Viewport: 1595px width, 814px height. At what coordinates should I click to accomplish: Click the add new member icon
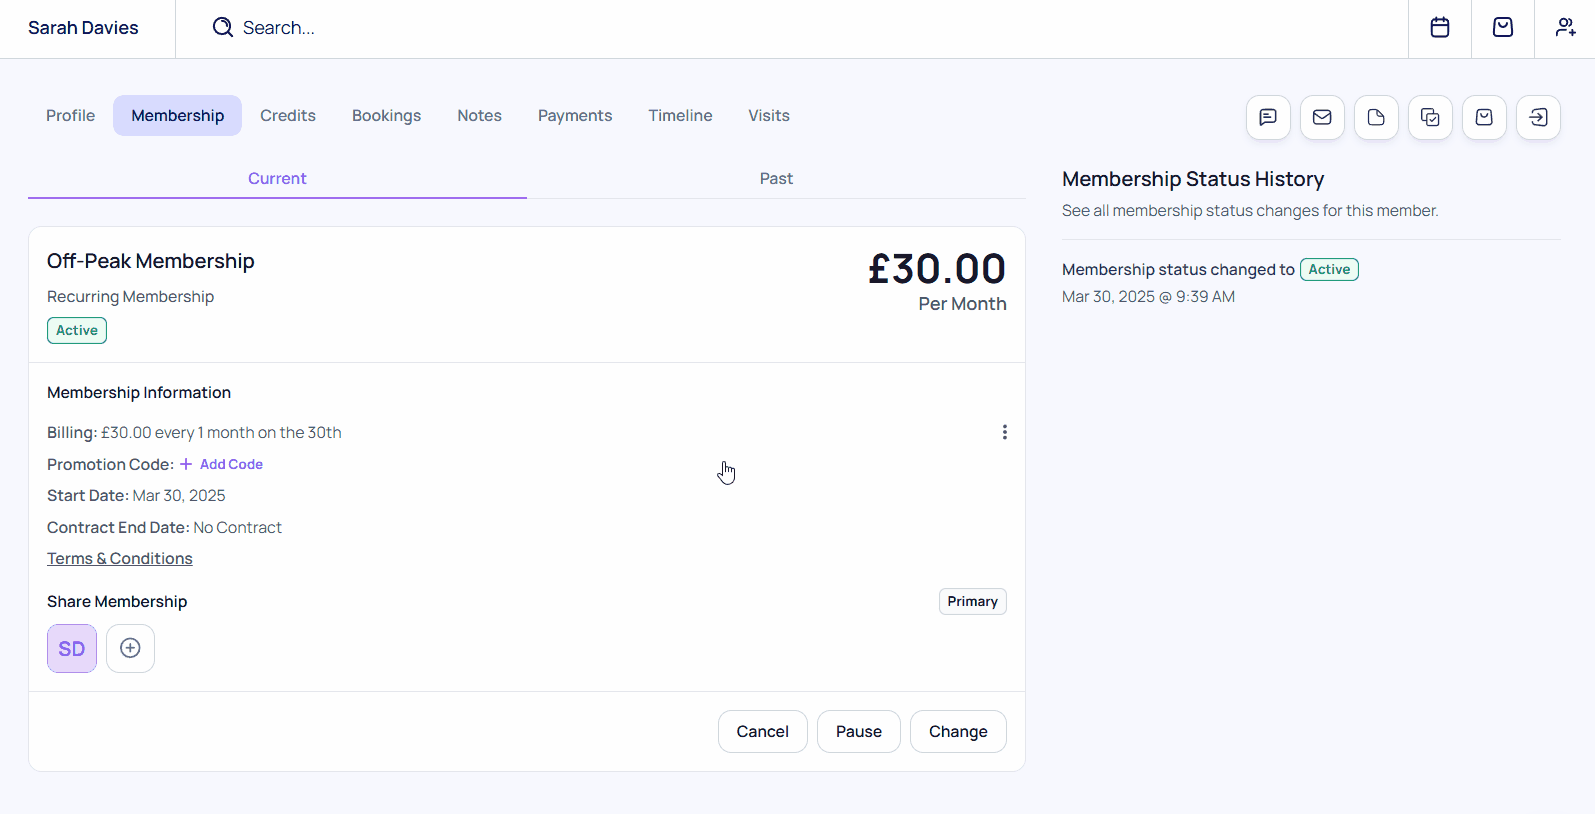(1565, 28)
